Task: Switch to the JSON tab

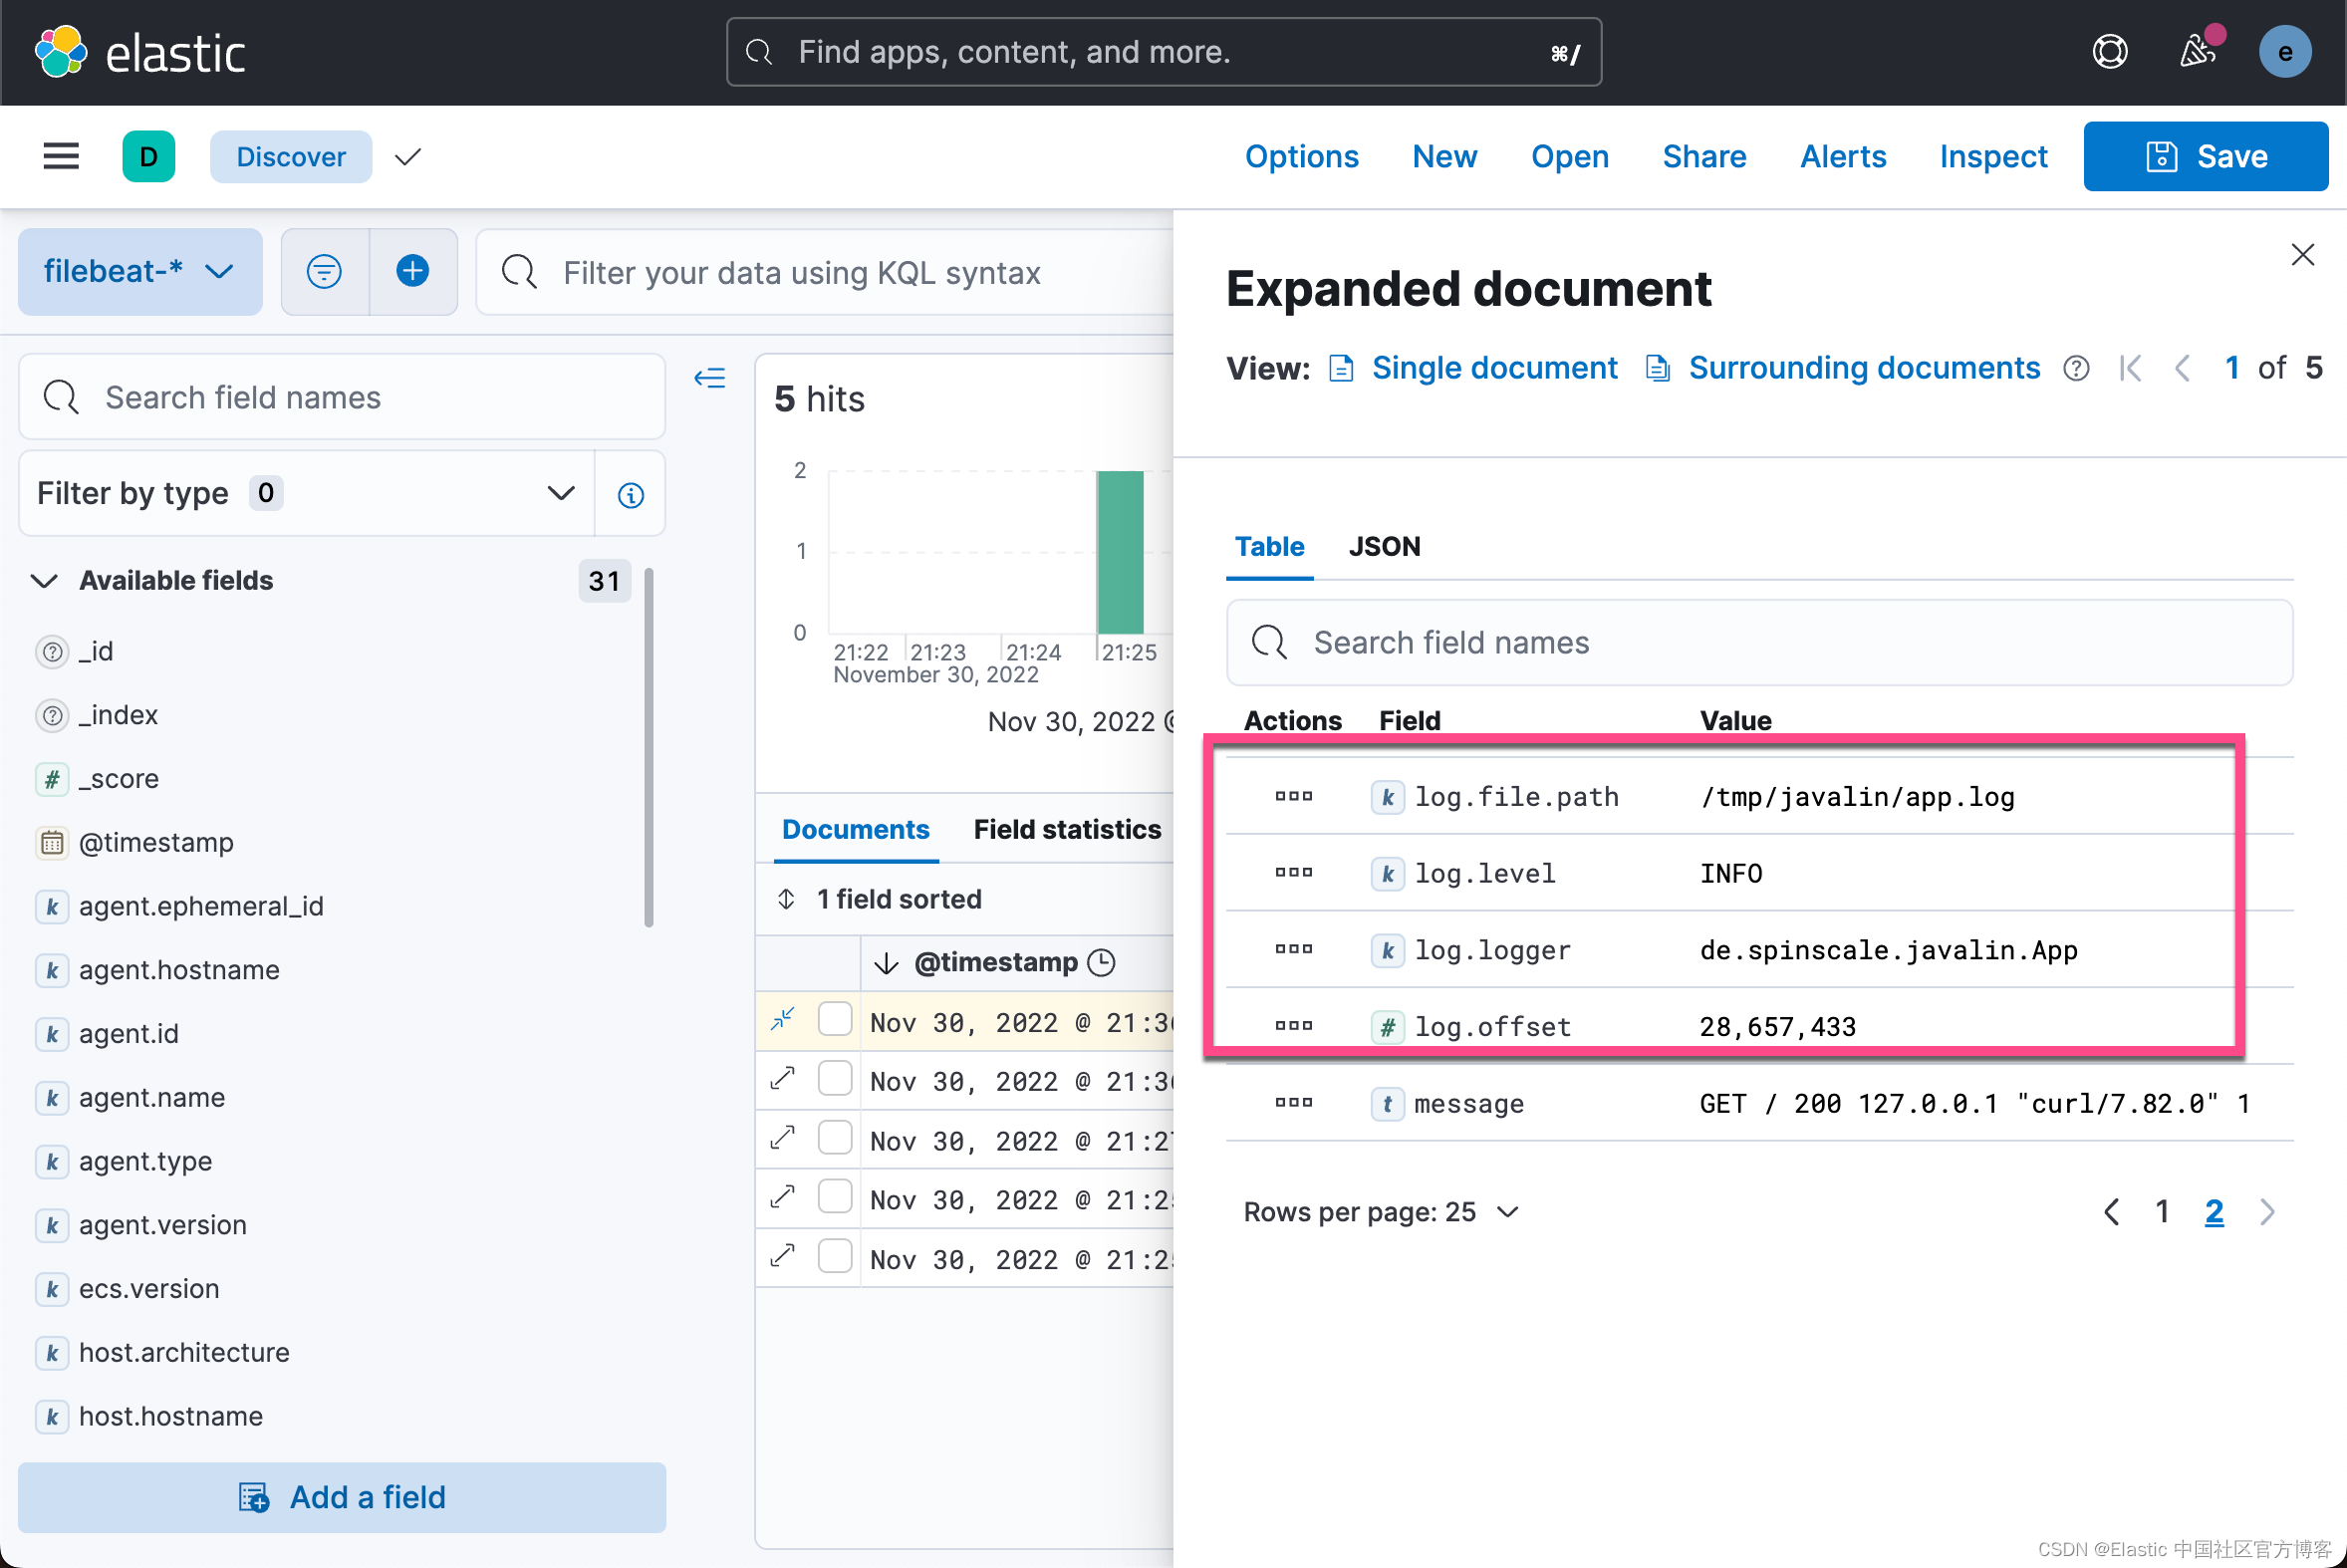Action: coord(1384,546)
